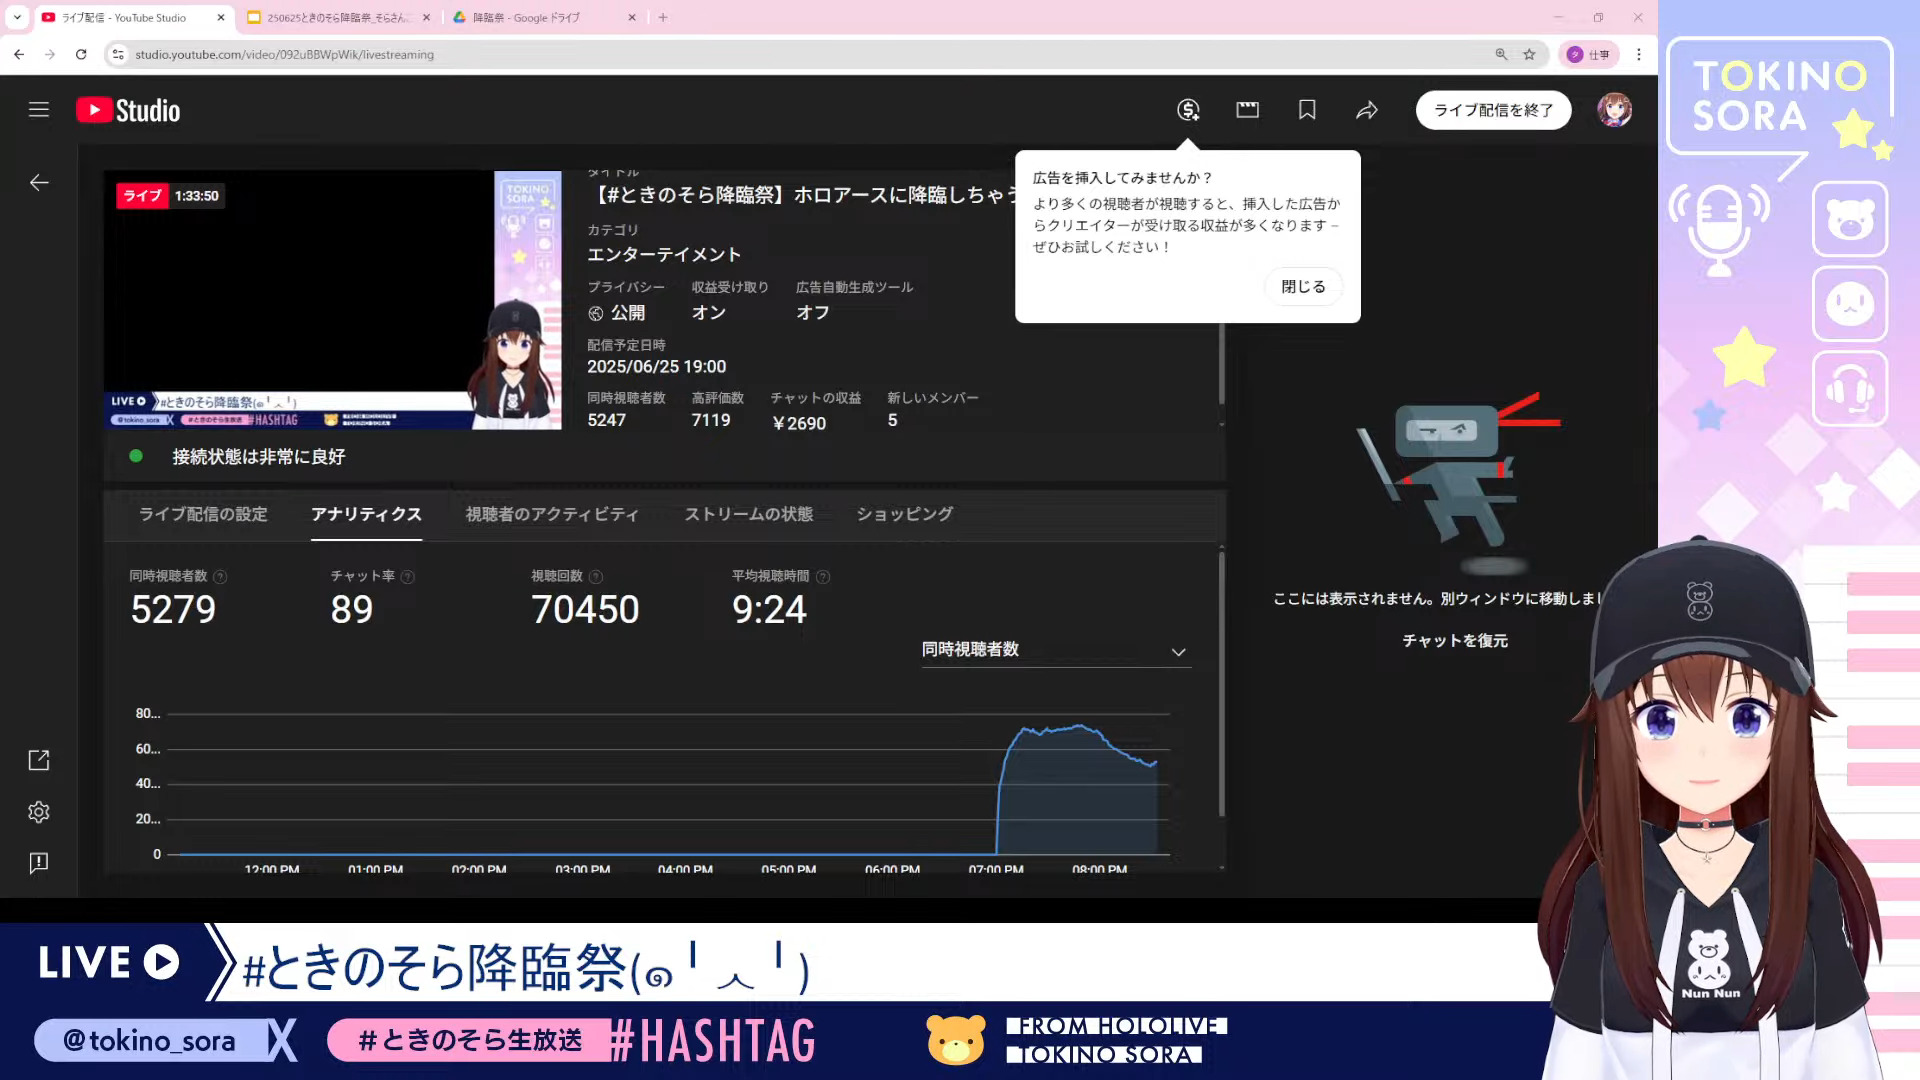This screenshot has width=1920, height=1080.
Task: Switch to the 250625 Google Slides browser tab
Action: click(338, 17)
